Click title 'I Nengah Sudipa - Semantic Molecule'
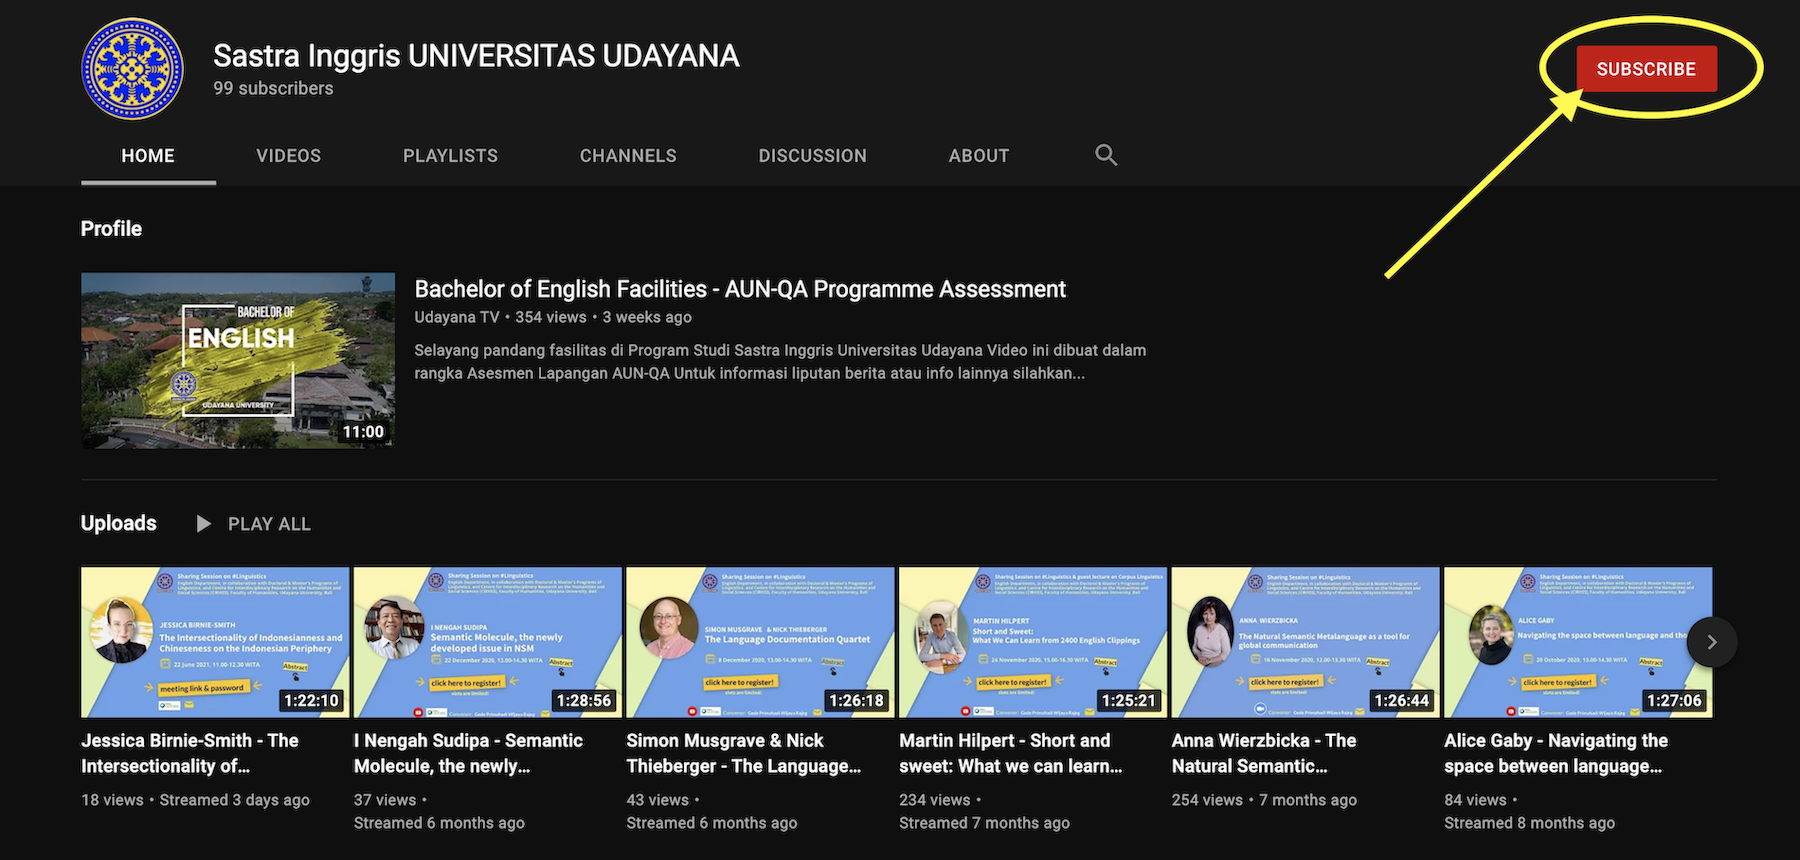 point(468,753)
